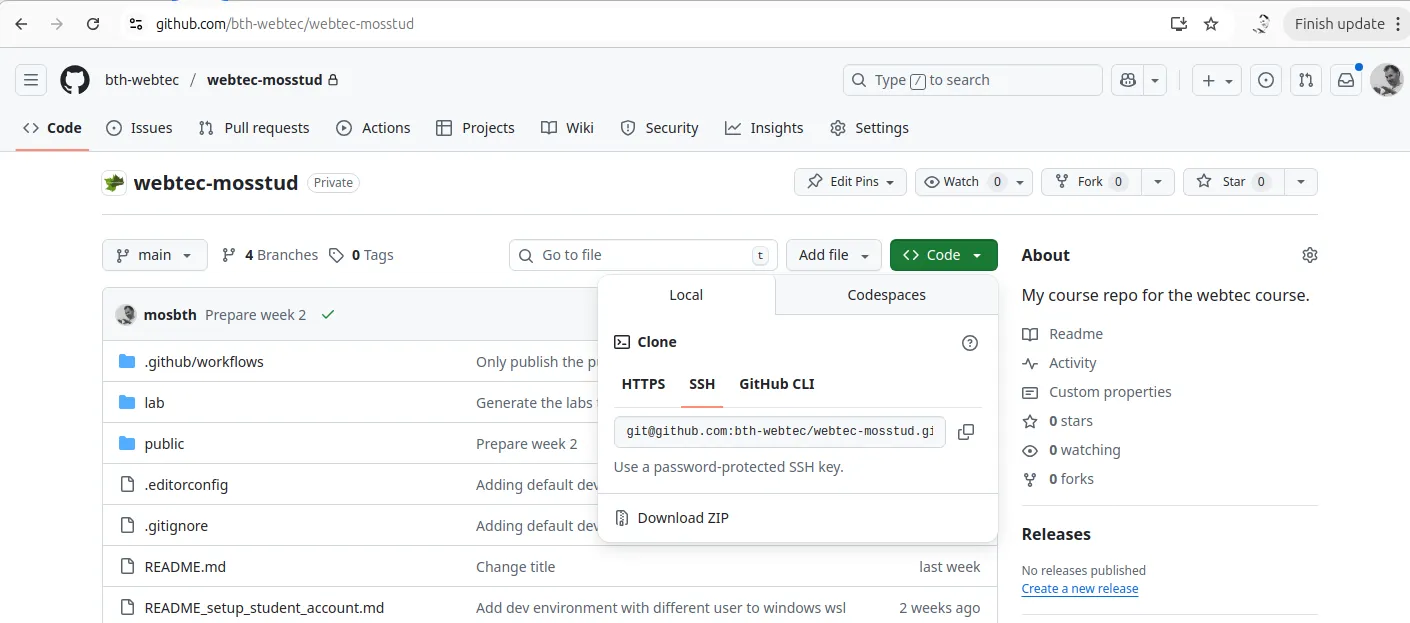
Task: Open the Edit Pins dropdown
Action: pyautogui.click(x=851, y=181)
